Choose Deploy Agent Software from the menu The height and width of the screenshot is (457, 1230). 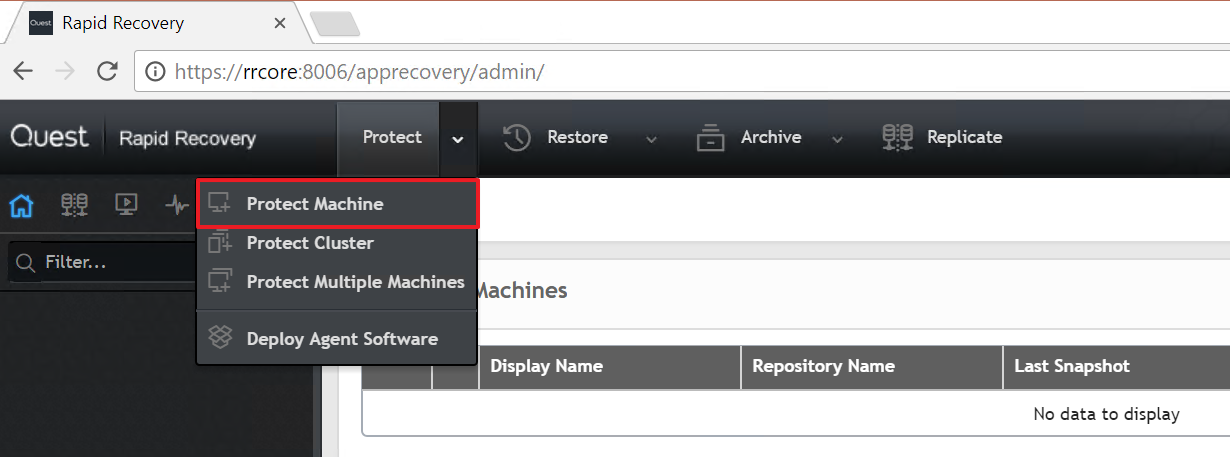(342, 339)
